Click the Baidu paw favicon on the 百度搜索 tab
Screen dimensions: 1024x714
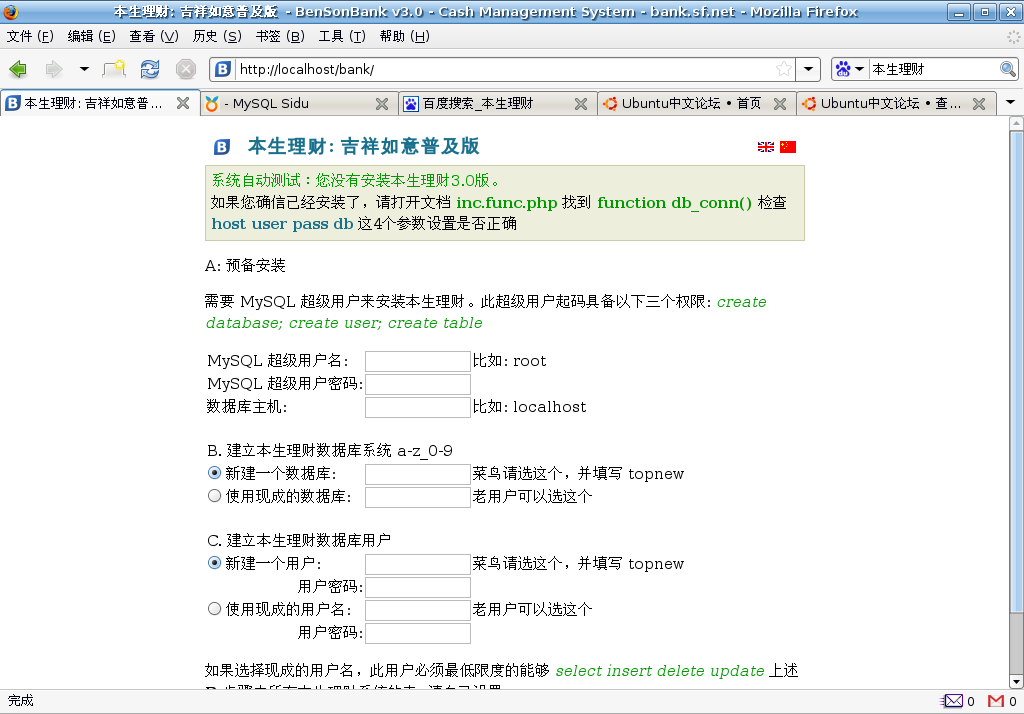point(411,103)
